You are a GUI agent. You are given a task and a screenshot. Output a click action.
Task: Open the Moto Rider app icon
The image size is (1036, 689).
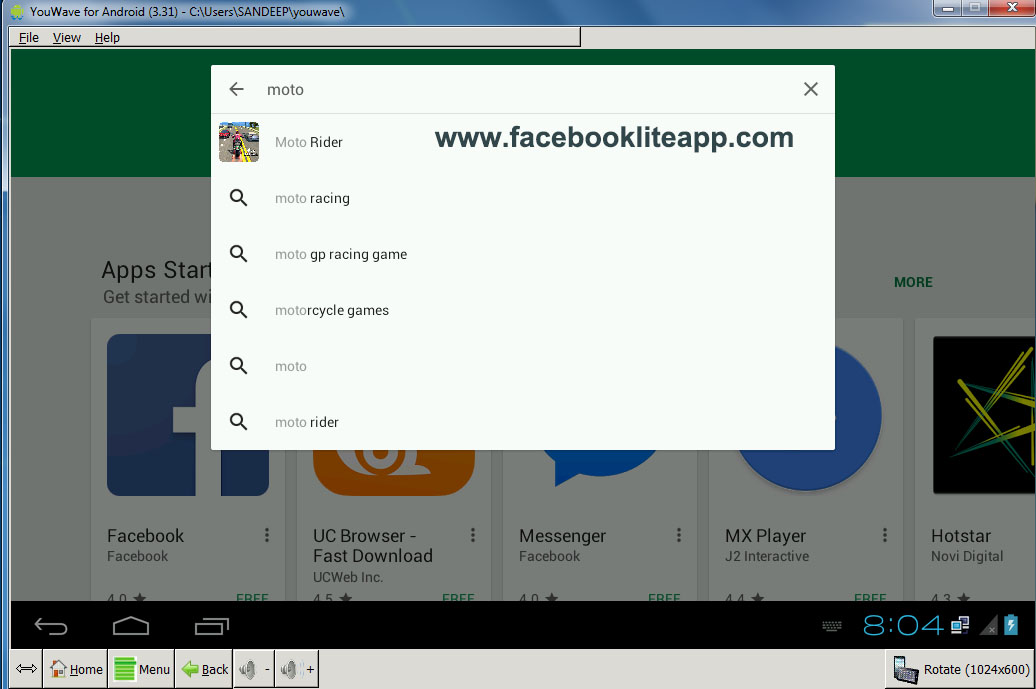pyautogui.click(x=239, y=142)
